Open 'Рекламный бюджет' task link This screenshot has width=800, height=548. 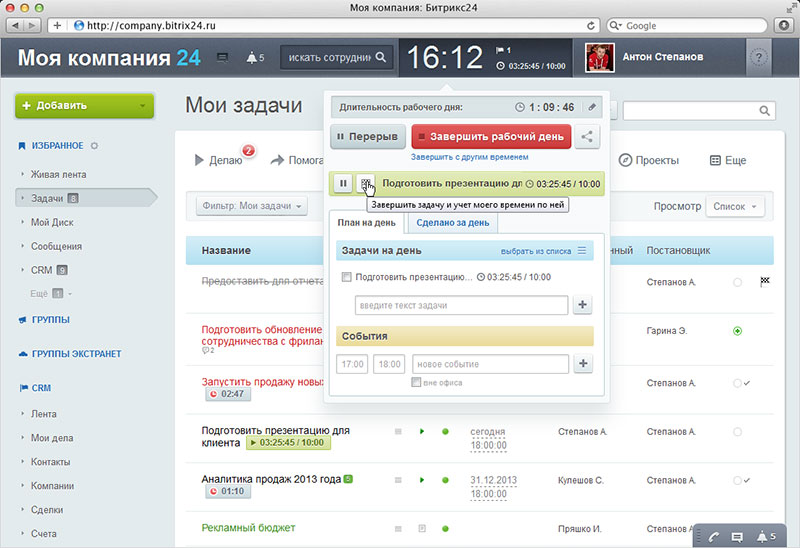248,528
